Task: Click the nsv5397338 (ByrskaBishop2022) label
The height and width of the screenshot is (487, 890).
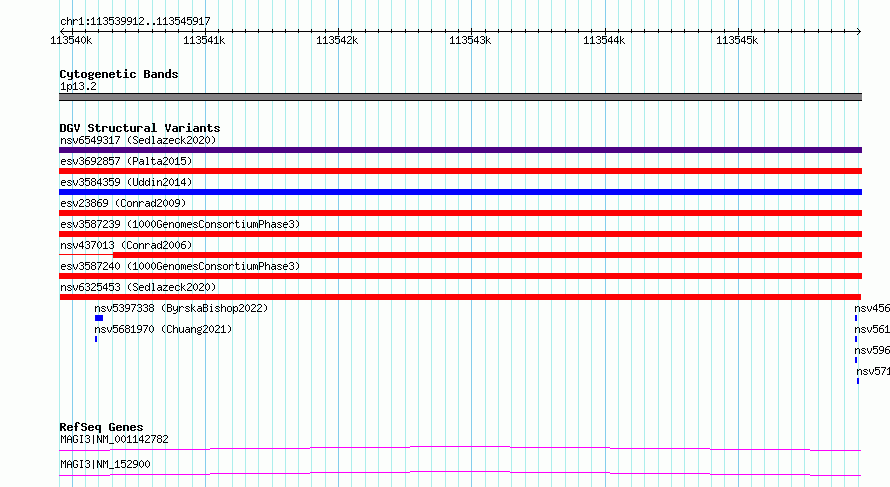Action: point(181,308)
